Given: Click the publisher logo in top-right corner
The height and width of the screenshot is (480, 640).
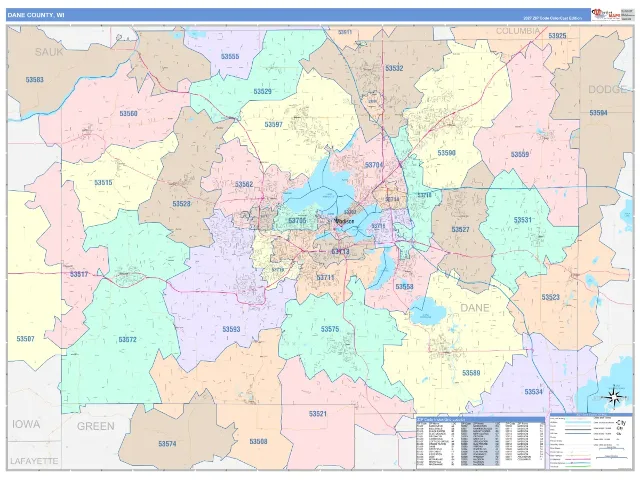Looking at the screenshot, I should click(x=605, y=15).
